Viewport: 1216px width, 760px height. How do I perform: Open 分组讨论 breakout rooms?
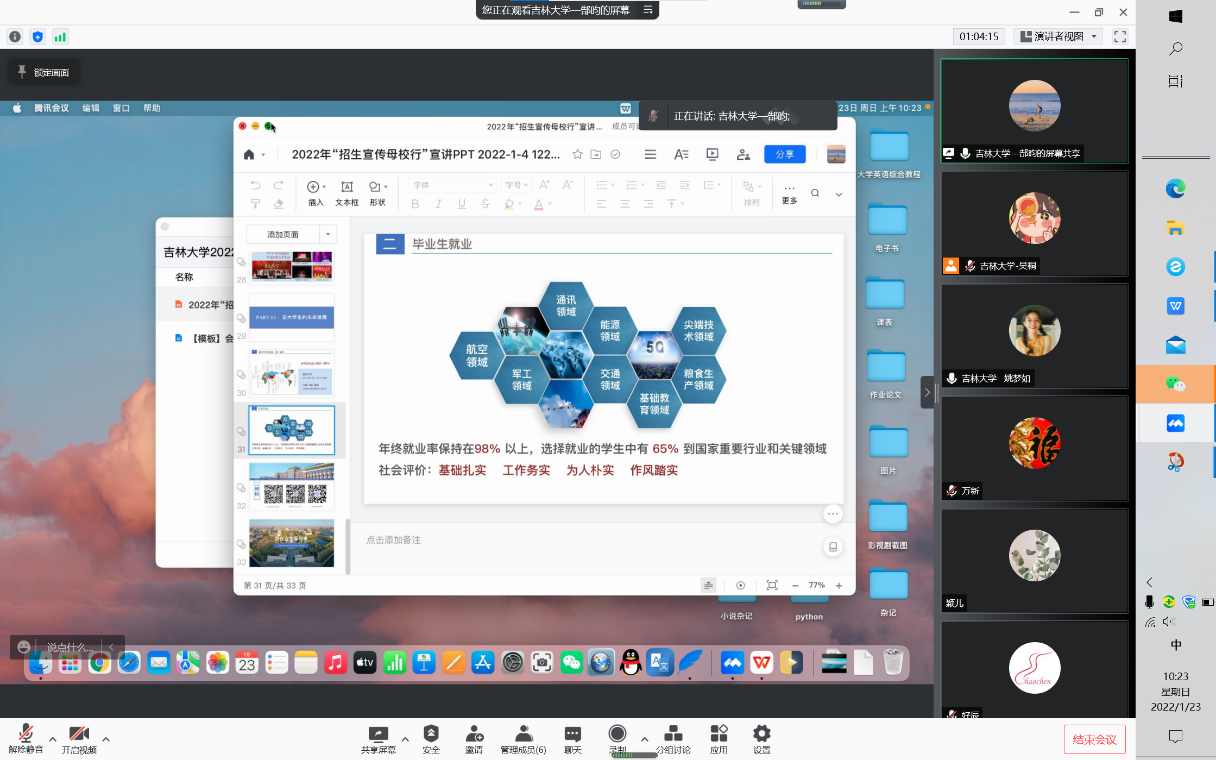tap(673, 738)
